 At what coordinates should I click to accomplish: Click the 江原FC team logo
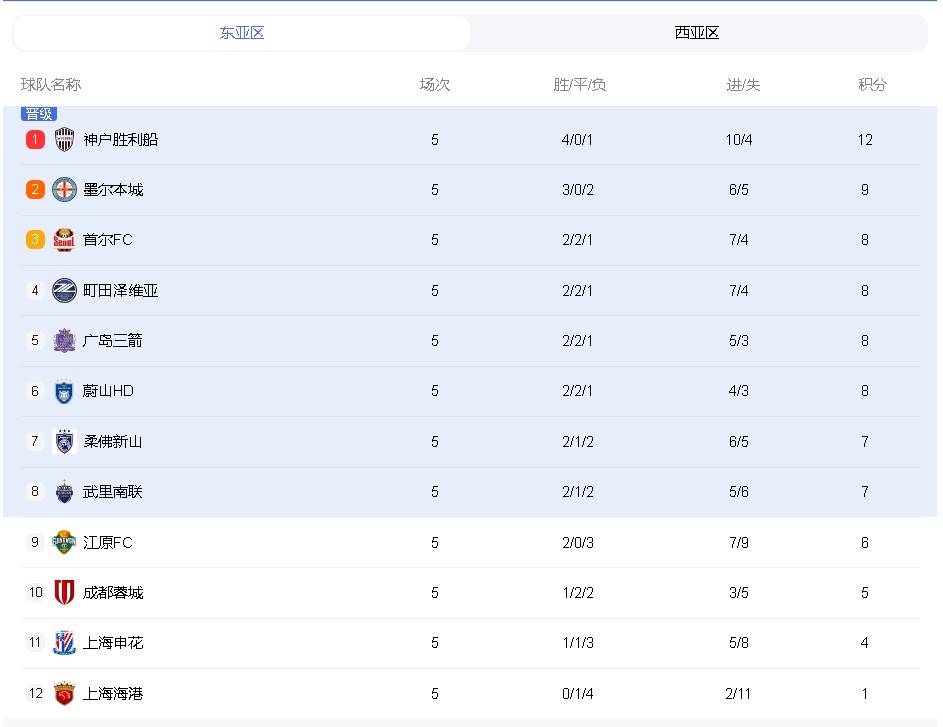pos(65,542)
